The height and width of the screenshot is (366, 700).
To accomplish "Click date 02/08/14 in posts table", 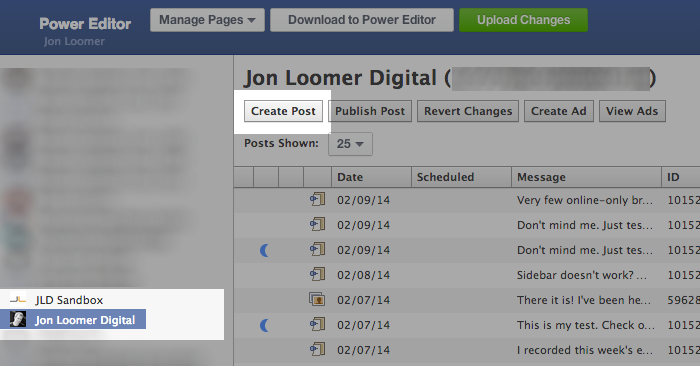I will click(x=363, y=275).
